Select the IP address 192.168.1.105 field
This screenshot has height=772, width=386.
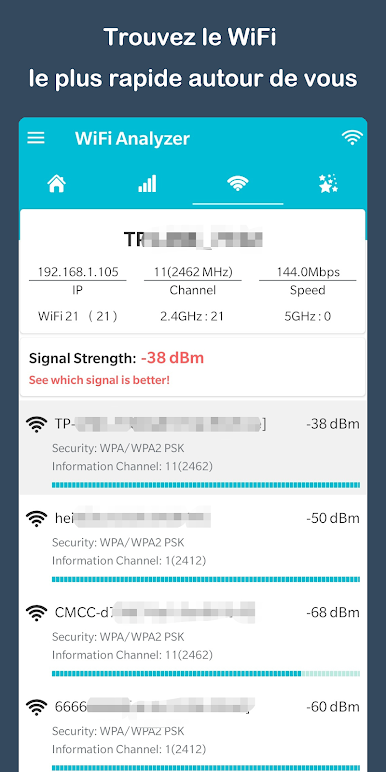click(x=78, y=272)
